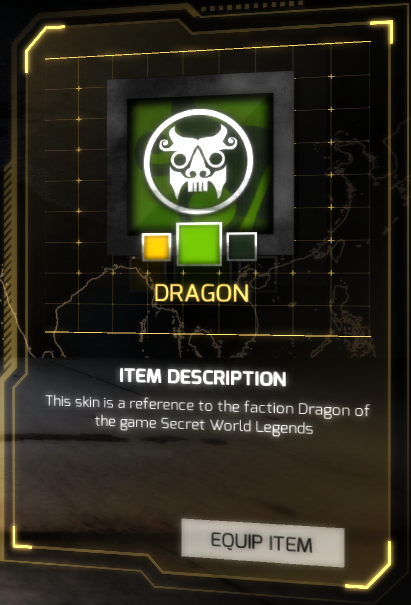Click the top-right yellow corner bracket
The width and height of the screenshot is (411, 605).
(x=382, y=29)
